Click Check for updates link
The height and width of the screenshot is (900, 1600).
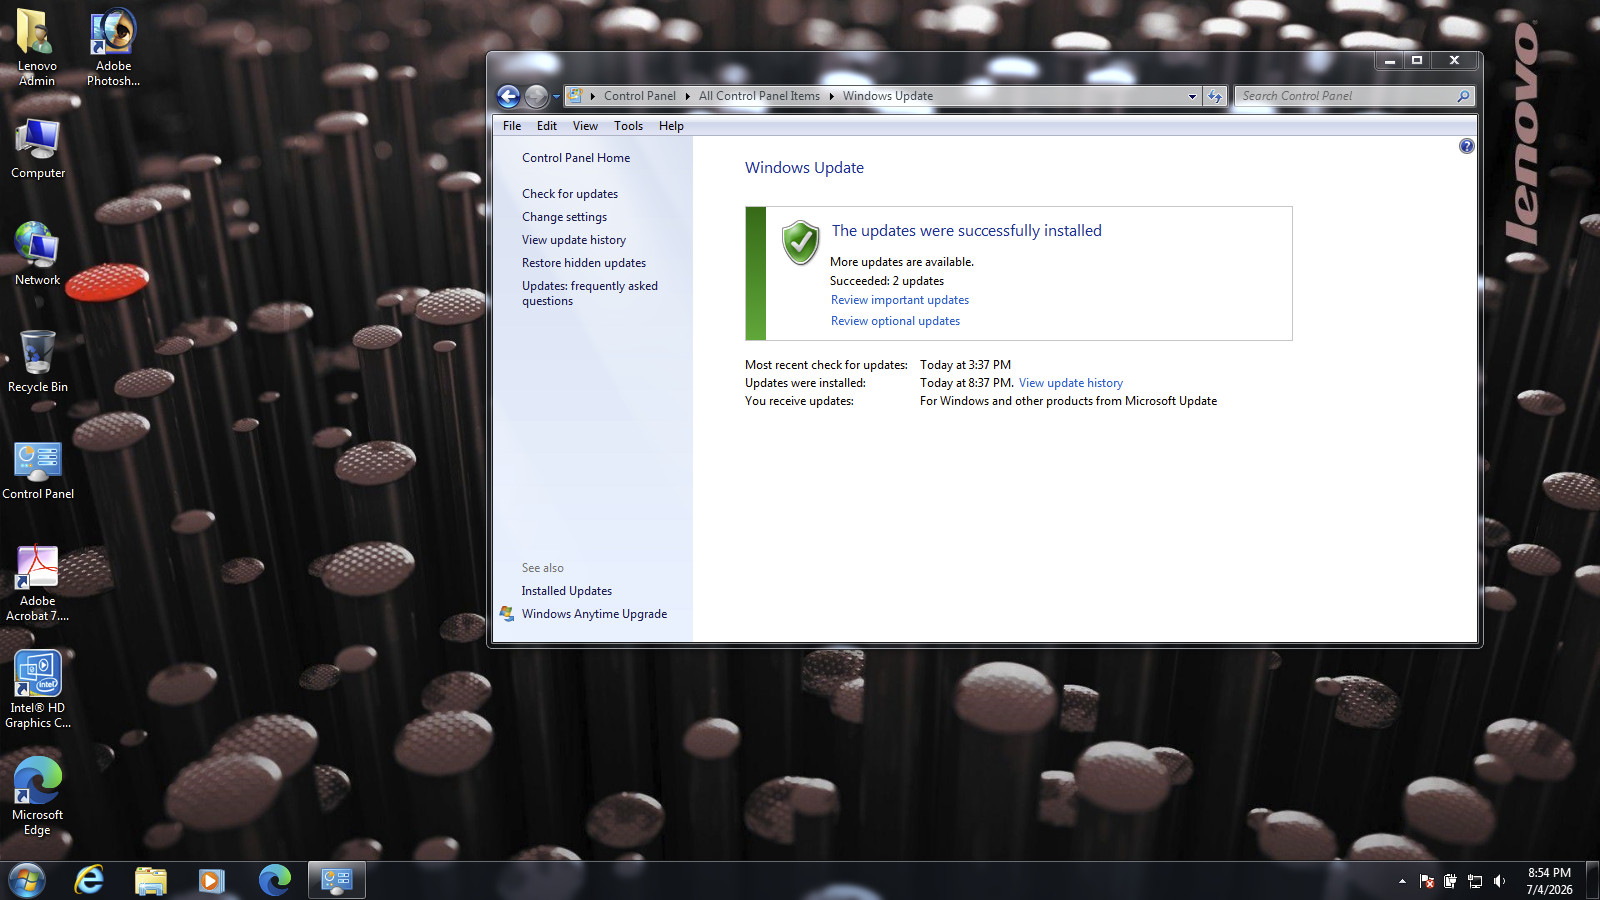pyautogui.click(x=570, y=194)
